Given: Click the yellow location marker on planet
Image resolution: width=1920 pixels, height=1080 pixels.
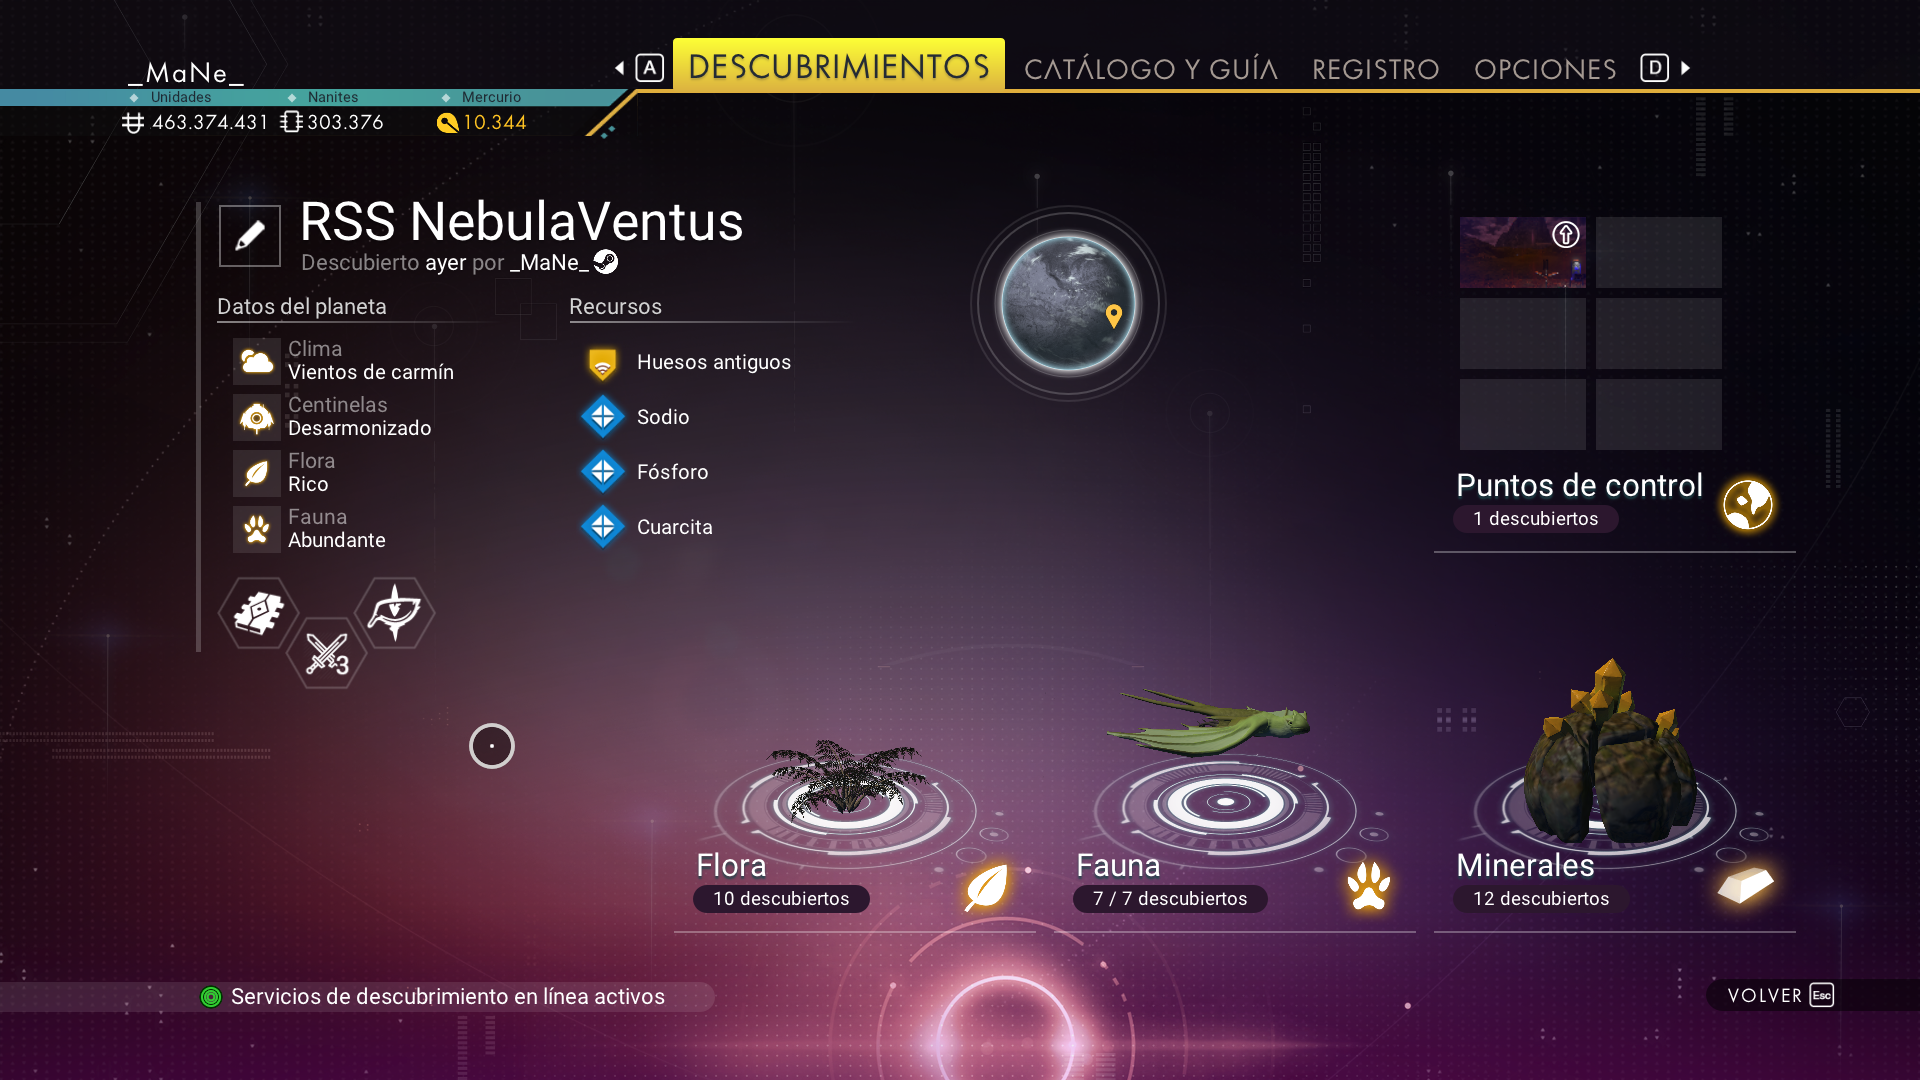Looking at the screenshot, I should (1114, 316).
